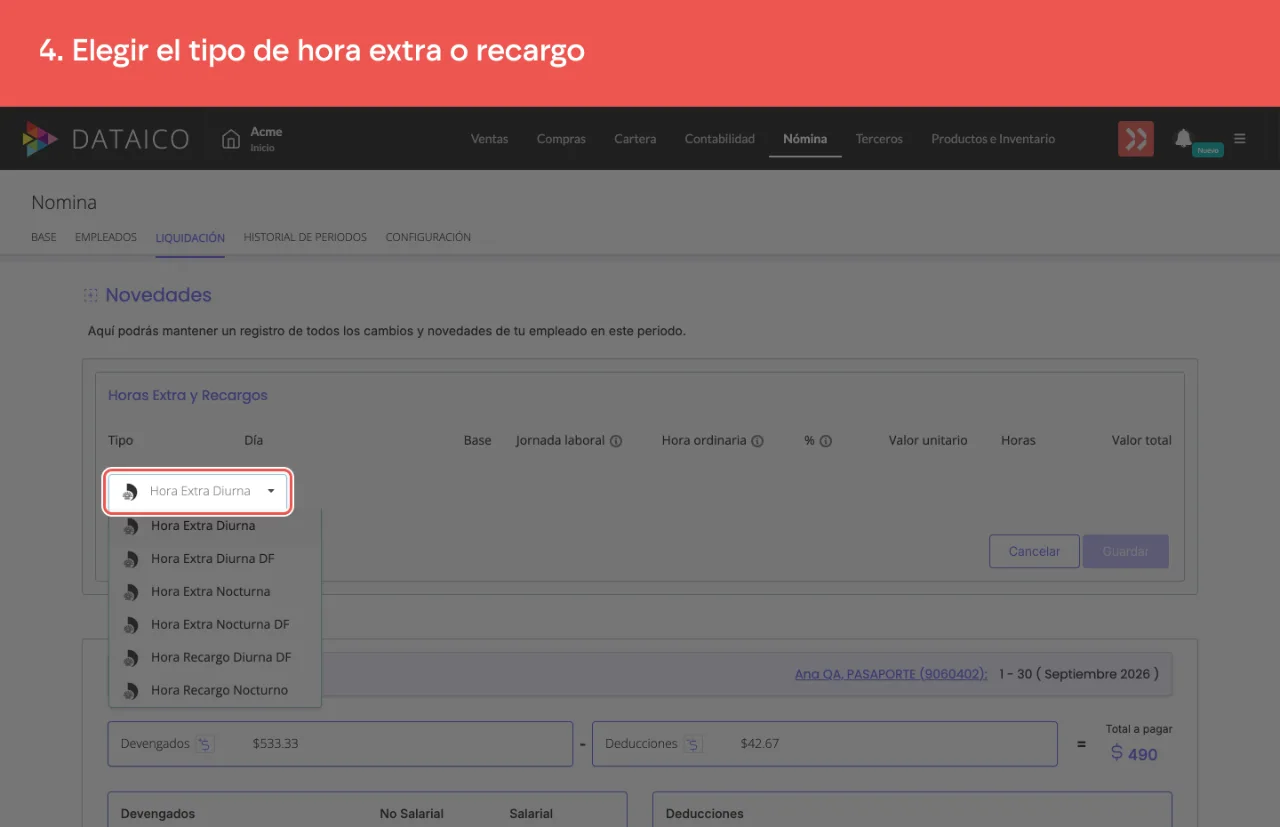Switch to HISTORIAL DE PERIODOS tab
Screen dimensions: 1280x827
click(x=305, y=238)
